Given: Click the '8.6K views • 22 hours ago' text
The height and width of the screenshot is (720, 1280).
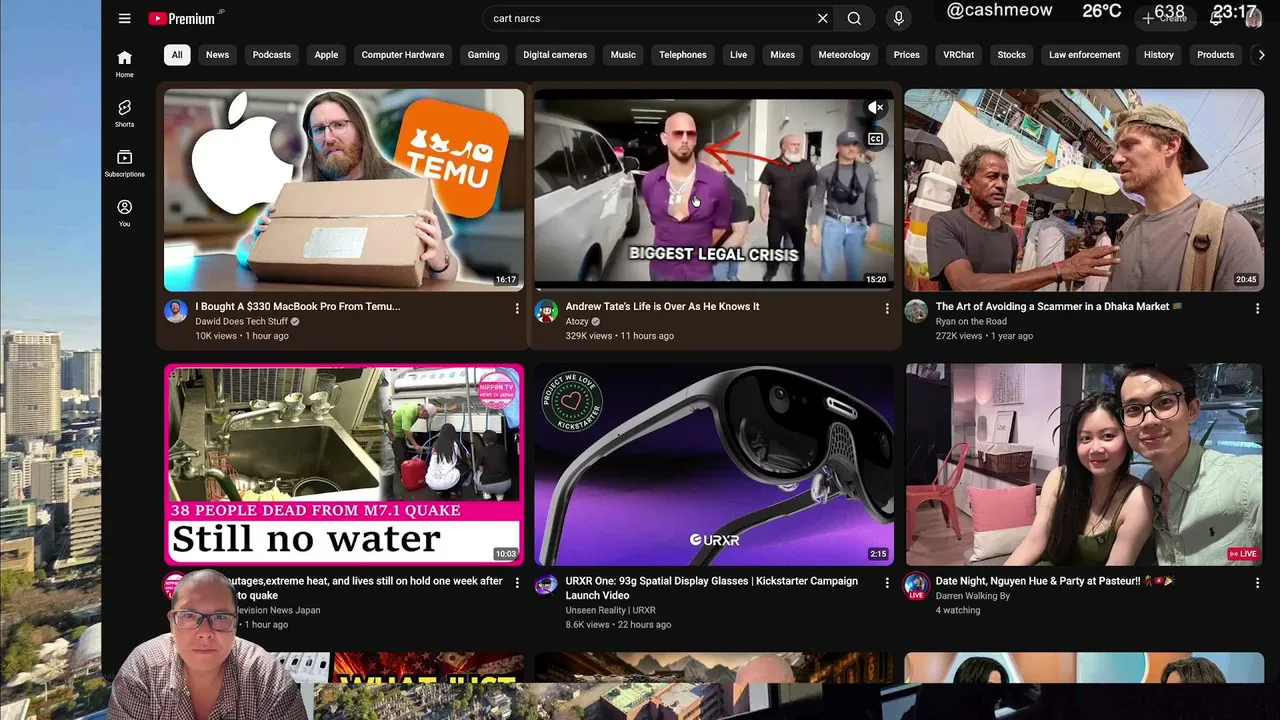Looking at the screenshot, I should coord(618,625).
